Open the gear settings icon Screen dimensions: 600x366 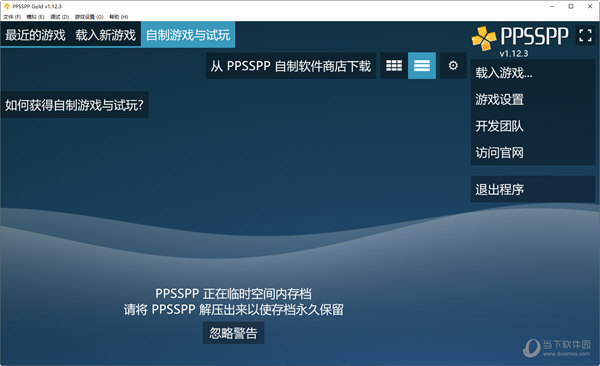(453, 66)
